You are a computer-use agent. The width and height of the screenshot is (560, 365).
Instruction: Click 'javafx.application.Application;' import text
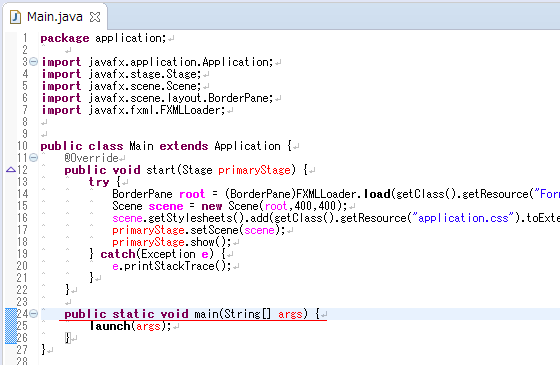click(181, 62)
